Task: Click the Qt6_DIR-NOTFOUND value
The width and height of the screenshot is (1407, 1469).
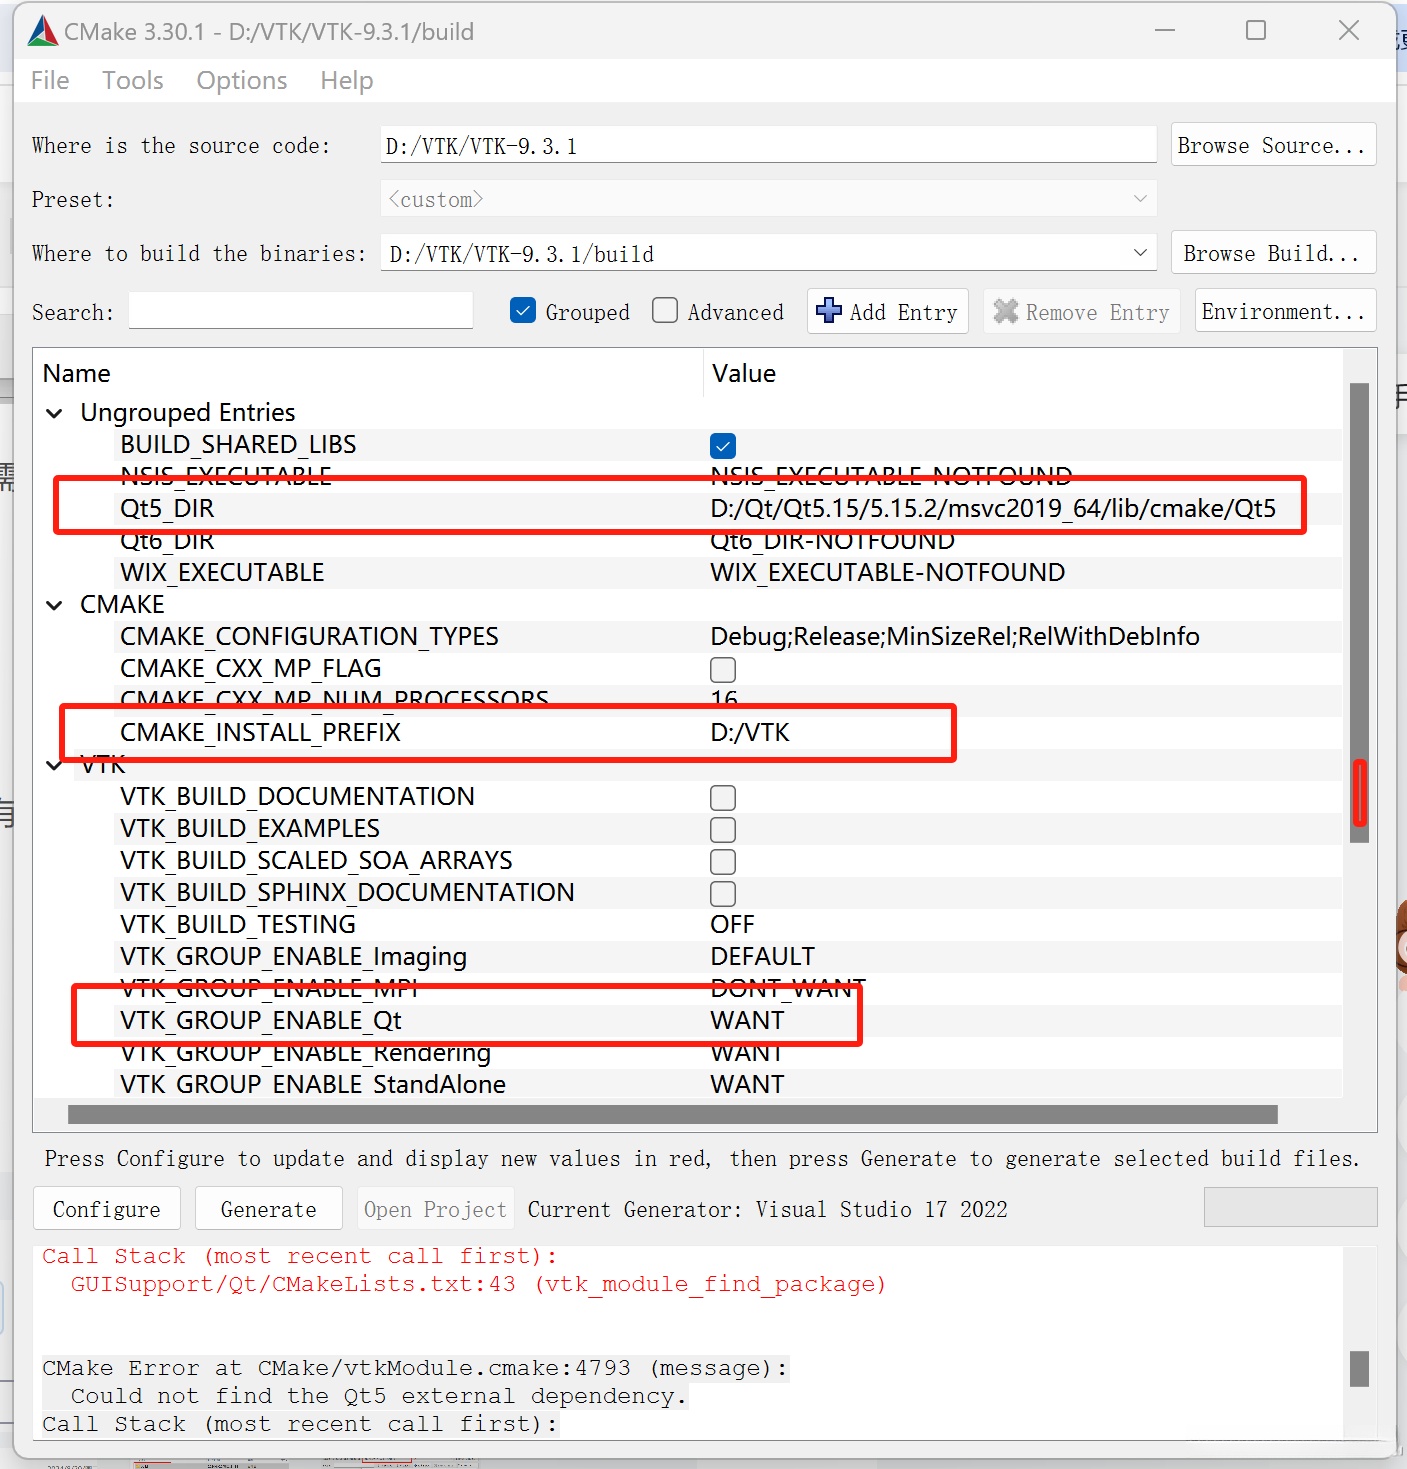Action: point(832,541)
